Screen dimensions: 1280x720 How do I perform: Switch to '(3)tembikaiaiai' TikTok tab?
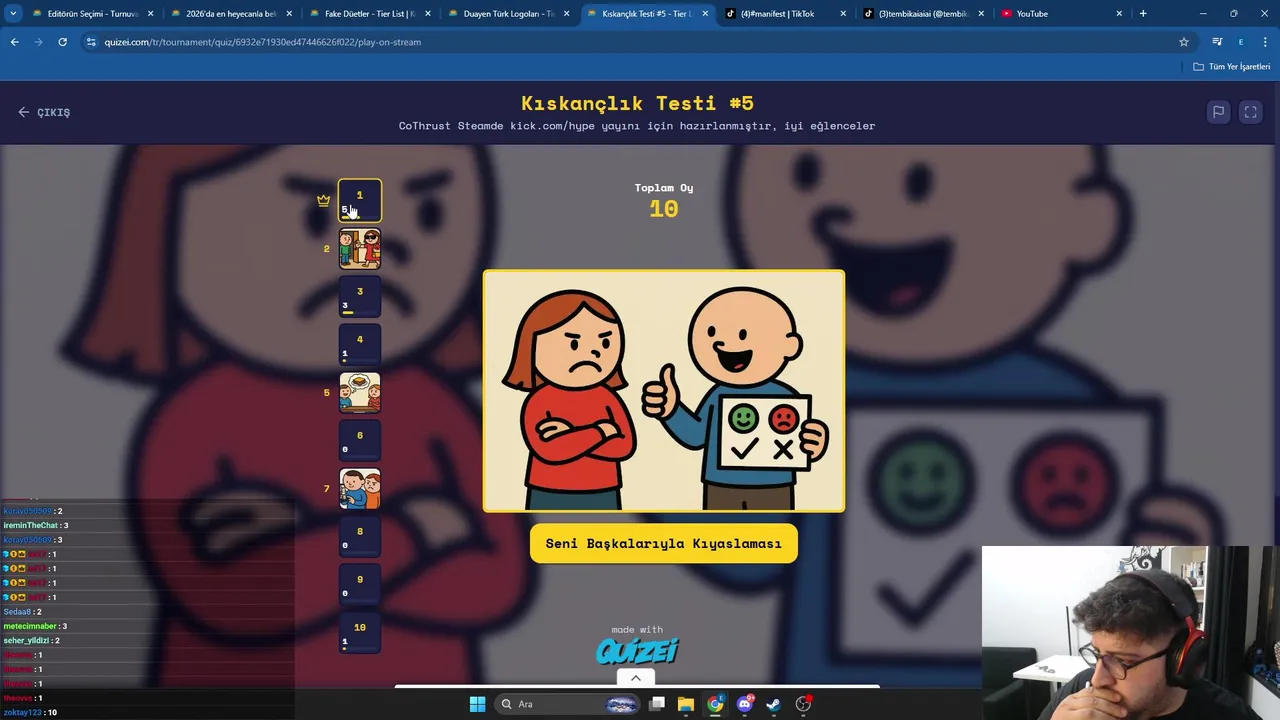pyautogui.click(x=923, y=14)
